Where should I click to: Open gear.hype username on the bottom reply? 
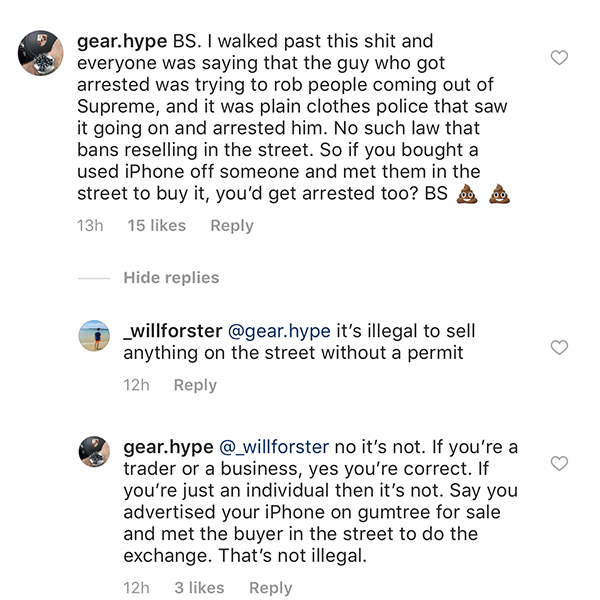click(168, 446)
